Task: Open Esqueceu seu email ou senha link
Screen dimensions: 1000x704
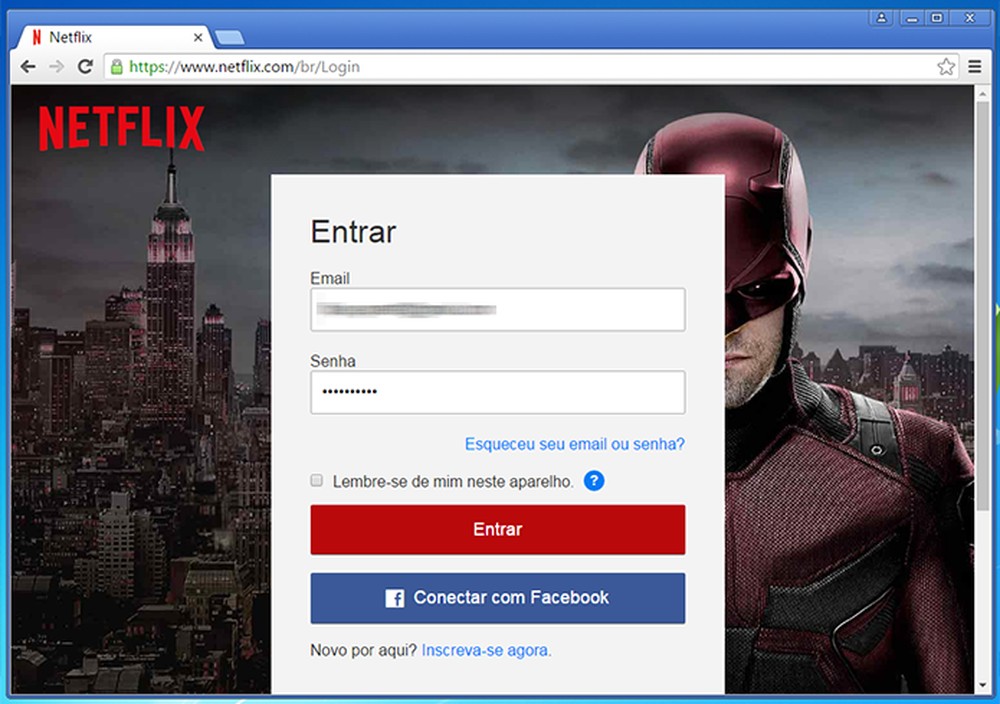Action: (x=574, y=444)
